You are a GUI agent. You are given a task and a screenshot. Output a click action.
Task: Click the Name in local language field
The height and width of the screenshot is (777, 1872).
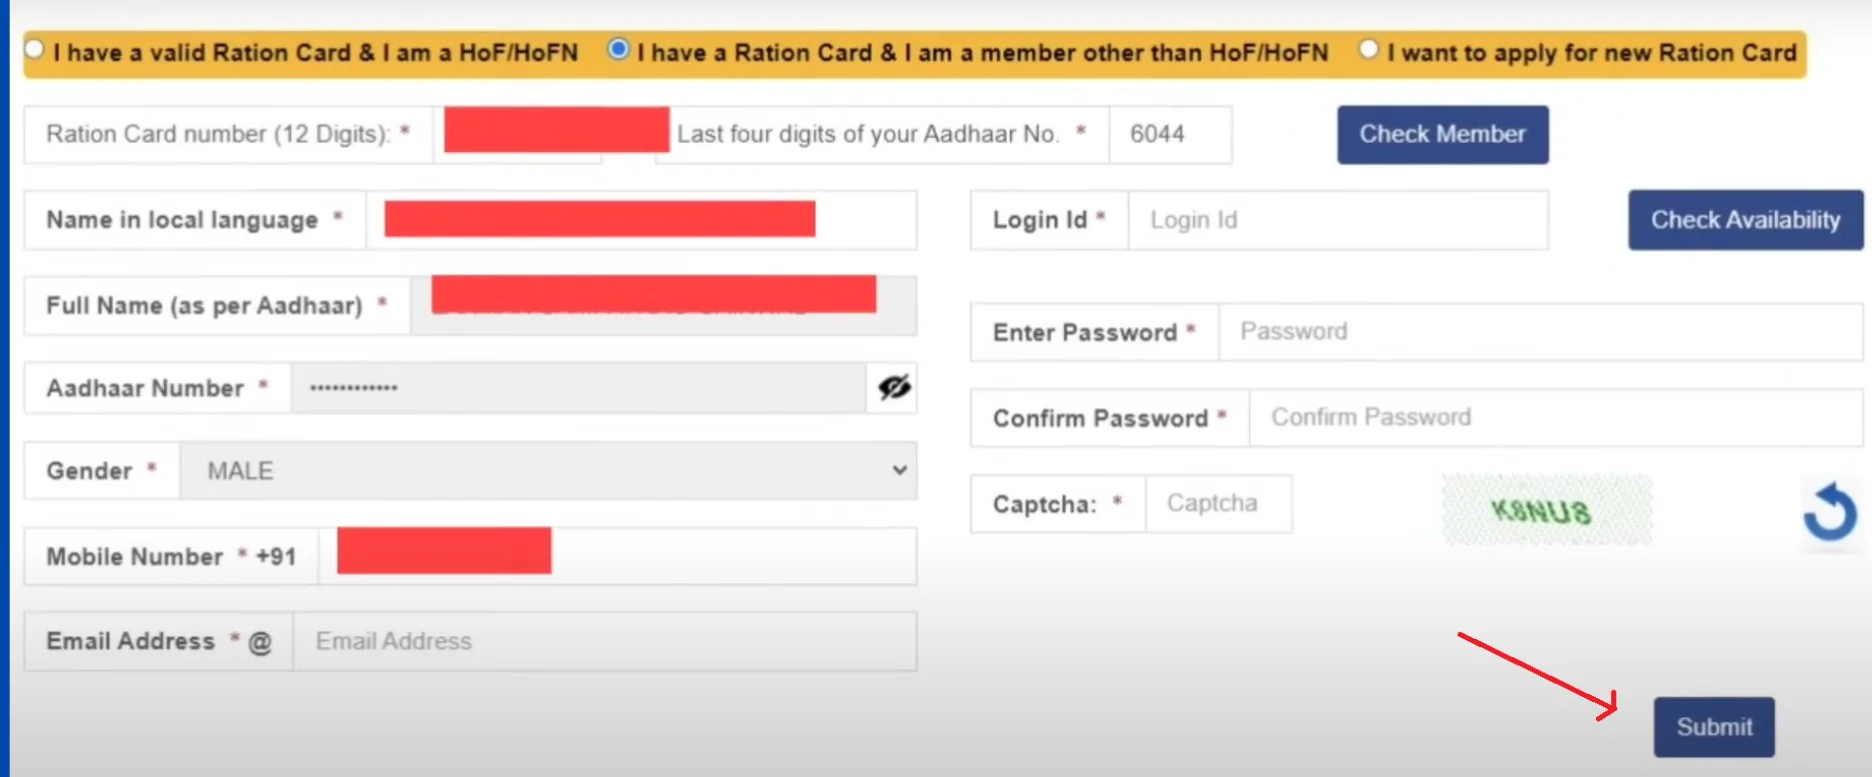point(640,220)
